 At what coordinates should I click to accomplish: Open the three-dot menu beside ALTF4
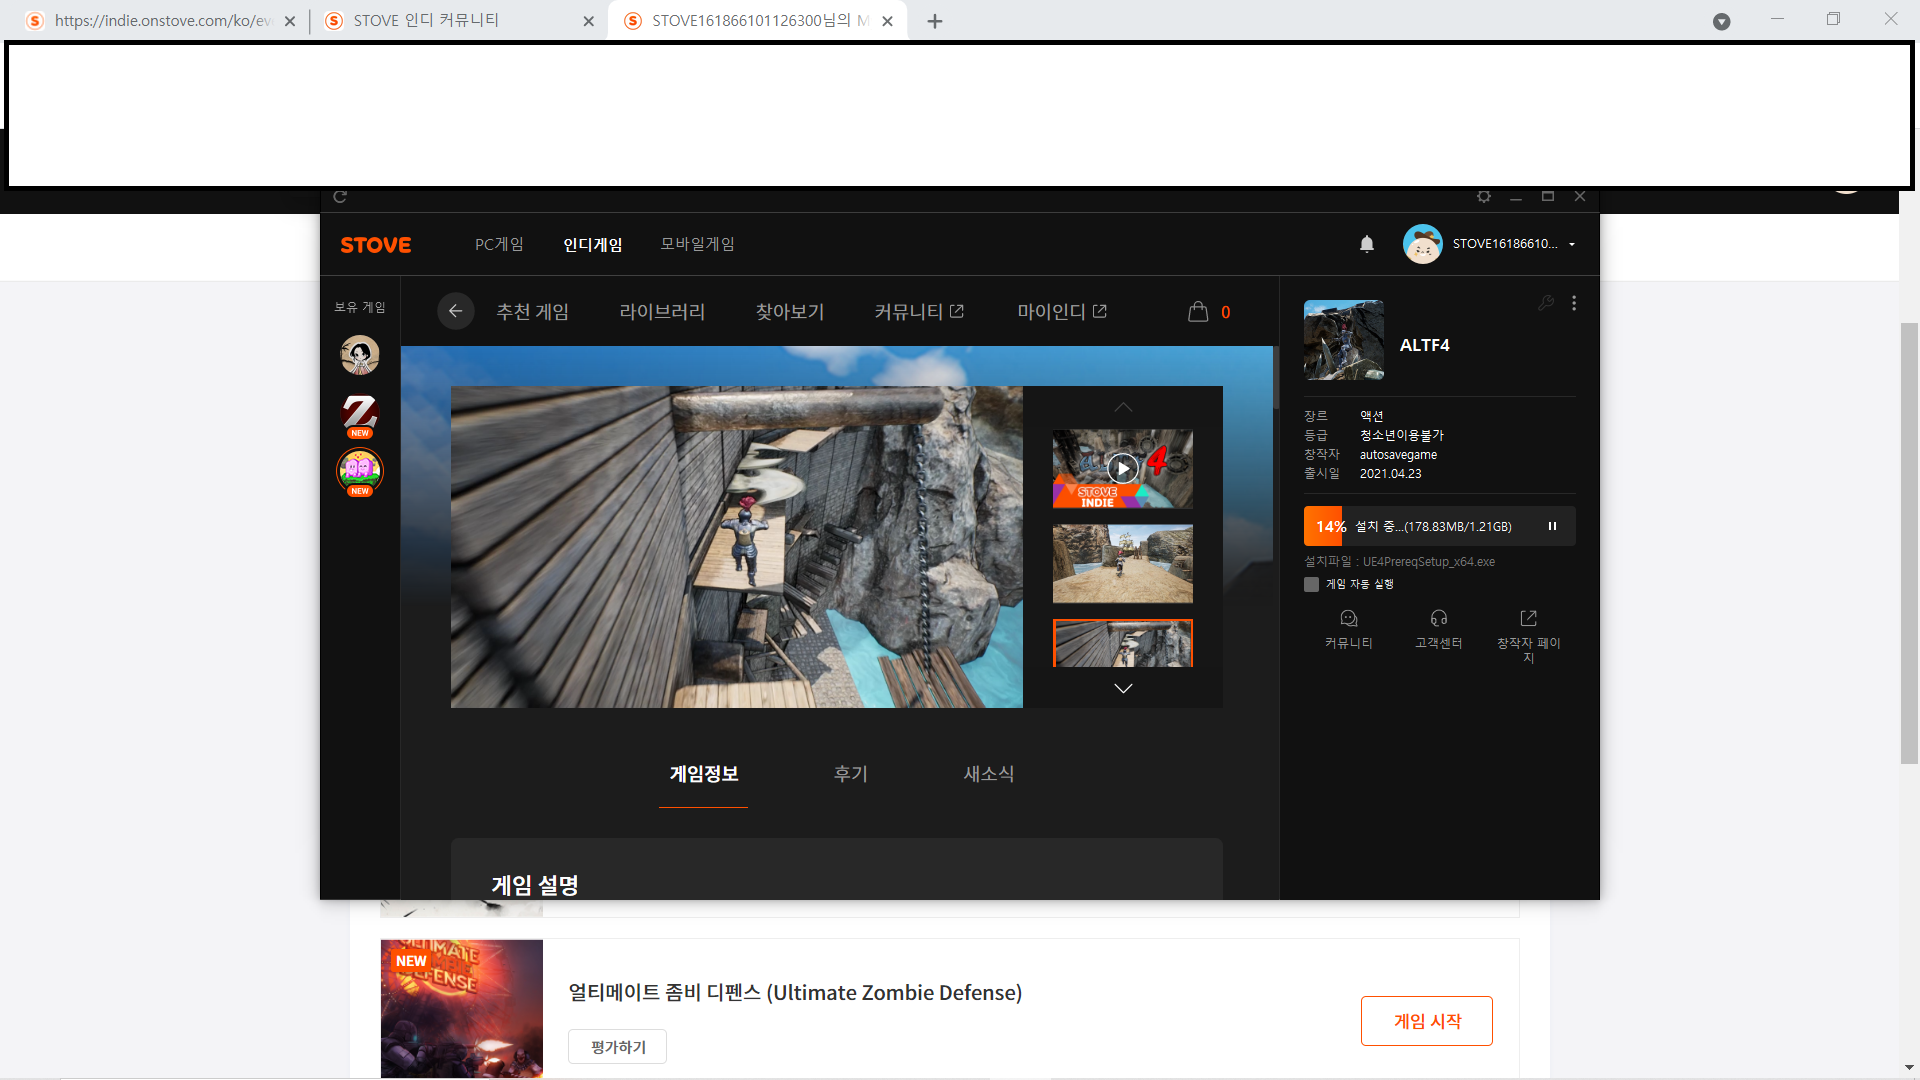point(1574,303)
